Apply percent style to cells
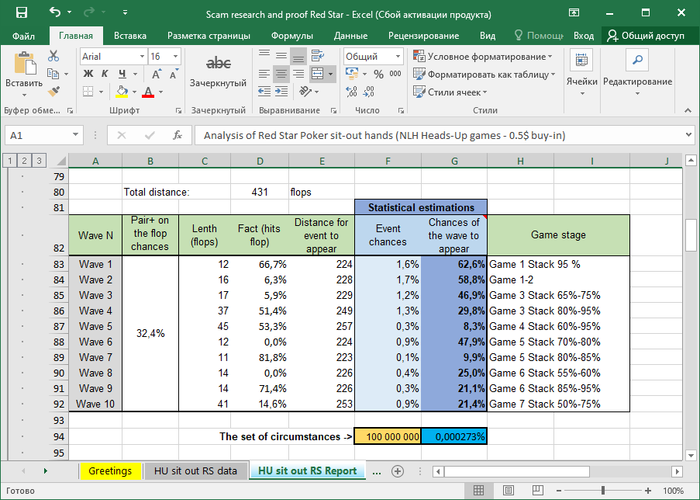Image resolution: width=700 pixels, height=500 pixels. tap(379, 74)
